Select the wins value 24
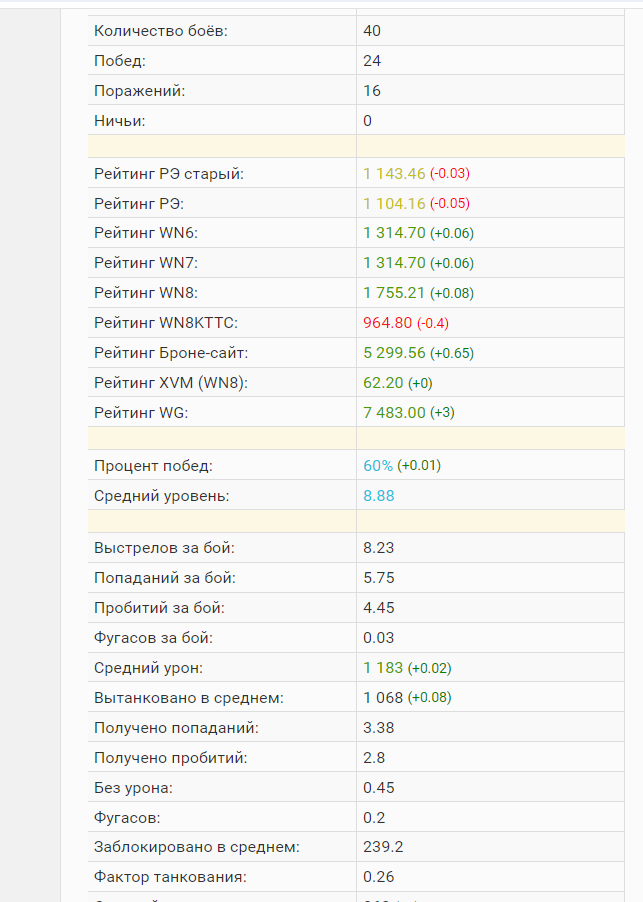 (x=372, y=61)
